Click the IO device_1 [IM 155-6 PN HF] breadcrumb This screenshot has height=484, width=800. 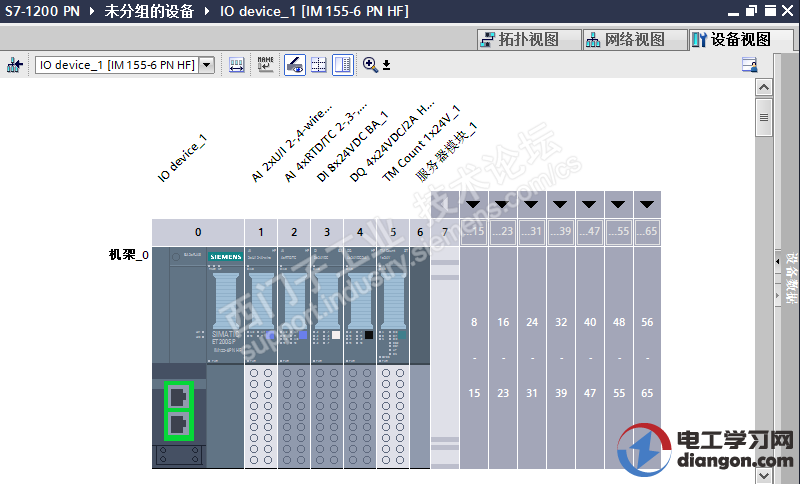point(314,11)
